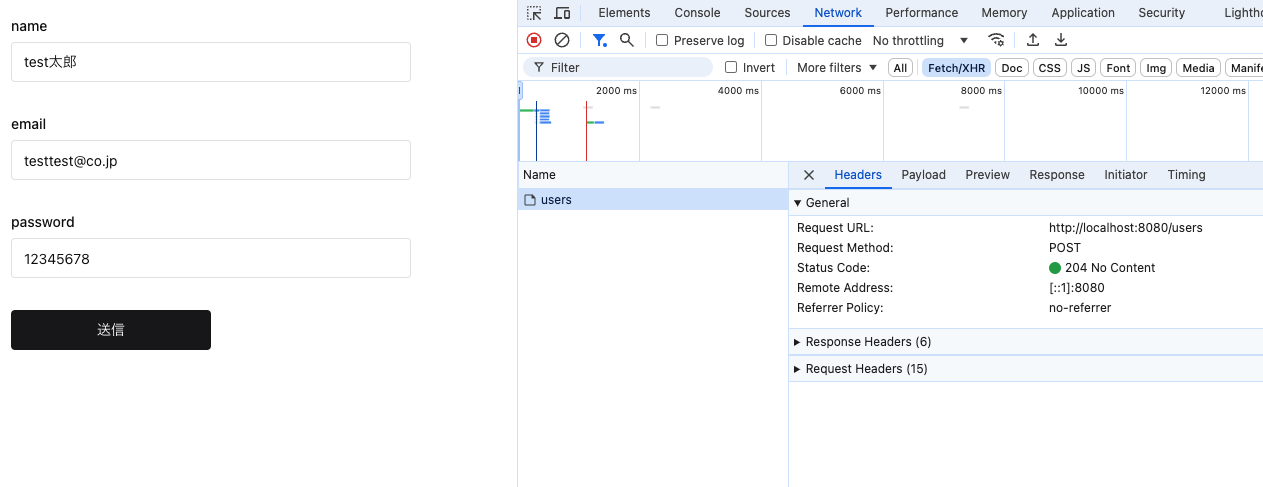Open the Payload detail tab
Image resolution: width=1263 pixels, height=487 pixels.
[923, 175]
